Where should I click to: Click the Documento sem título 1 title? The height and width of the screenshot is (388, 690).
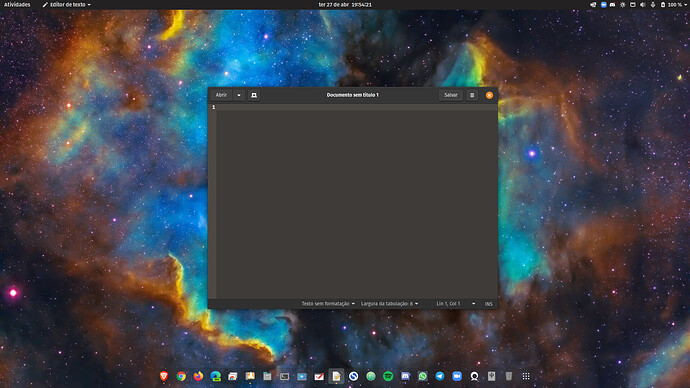point(352,95)
